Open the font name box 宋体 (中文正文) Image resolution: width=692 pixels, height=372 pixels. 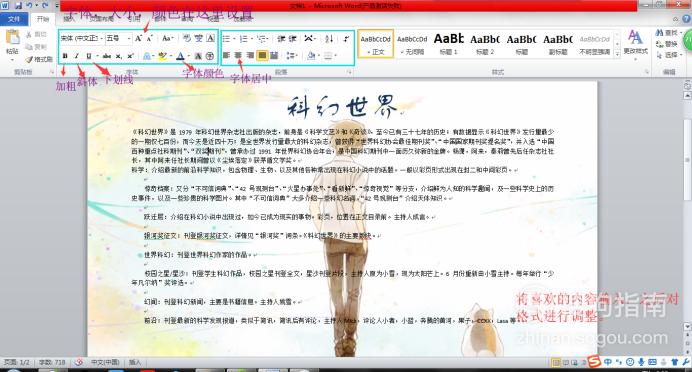82,38
